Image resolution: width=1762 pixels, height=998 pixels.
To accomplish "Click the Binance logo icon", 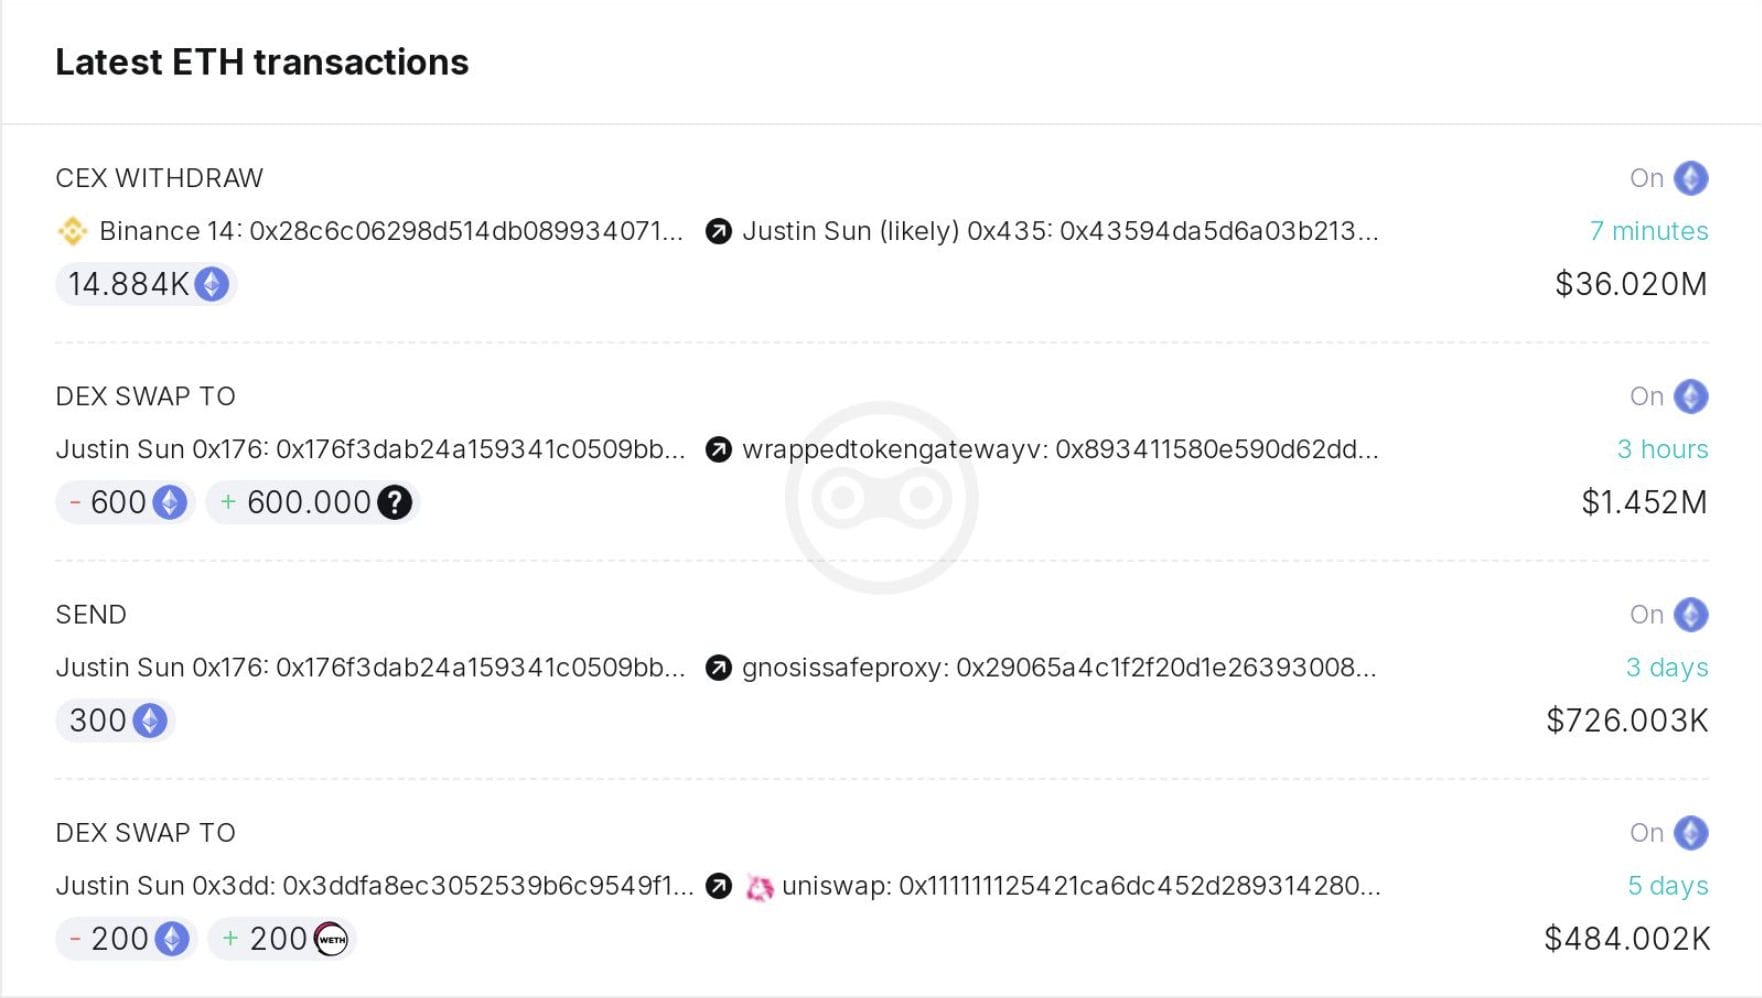I will 72,232.
